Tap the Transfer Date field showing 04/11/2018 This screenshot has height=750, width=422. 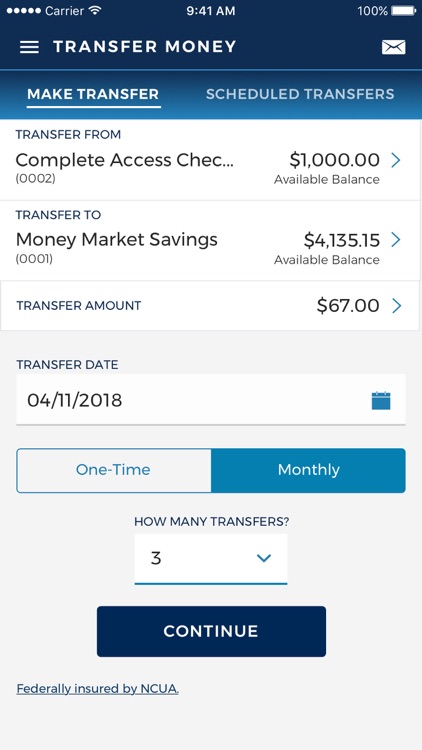tap(211, 399)
